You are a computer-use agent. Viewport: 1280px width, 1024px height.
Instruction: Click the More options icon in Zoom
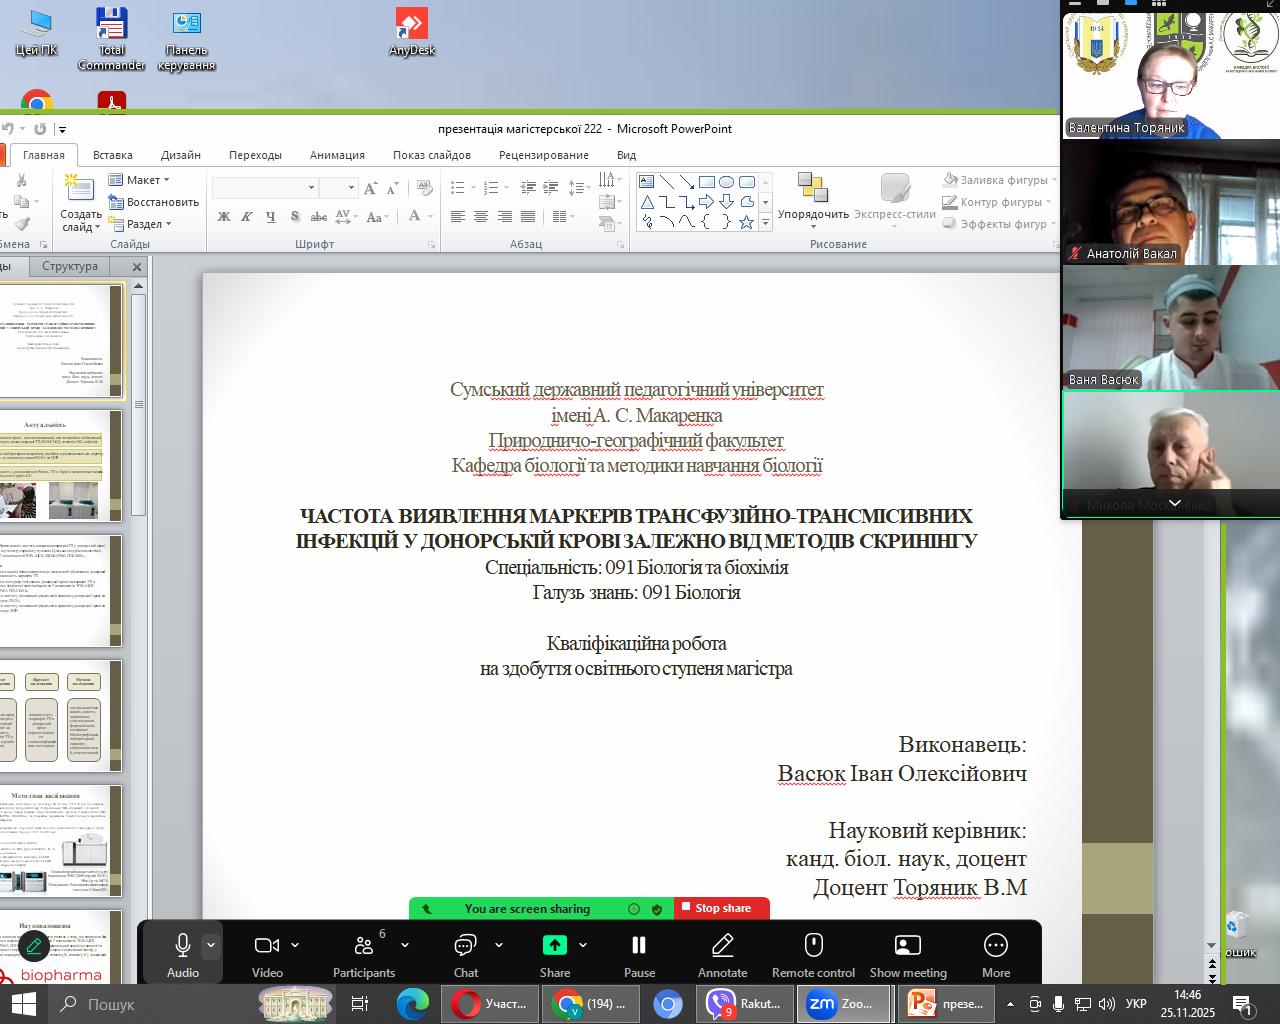click(995, 946)
